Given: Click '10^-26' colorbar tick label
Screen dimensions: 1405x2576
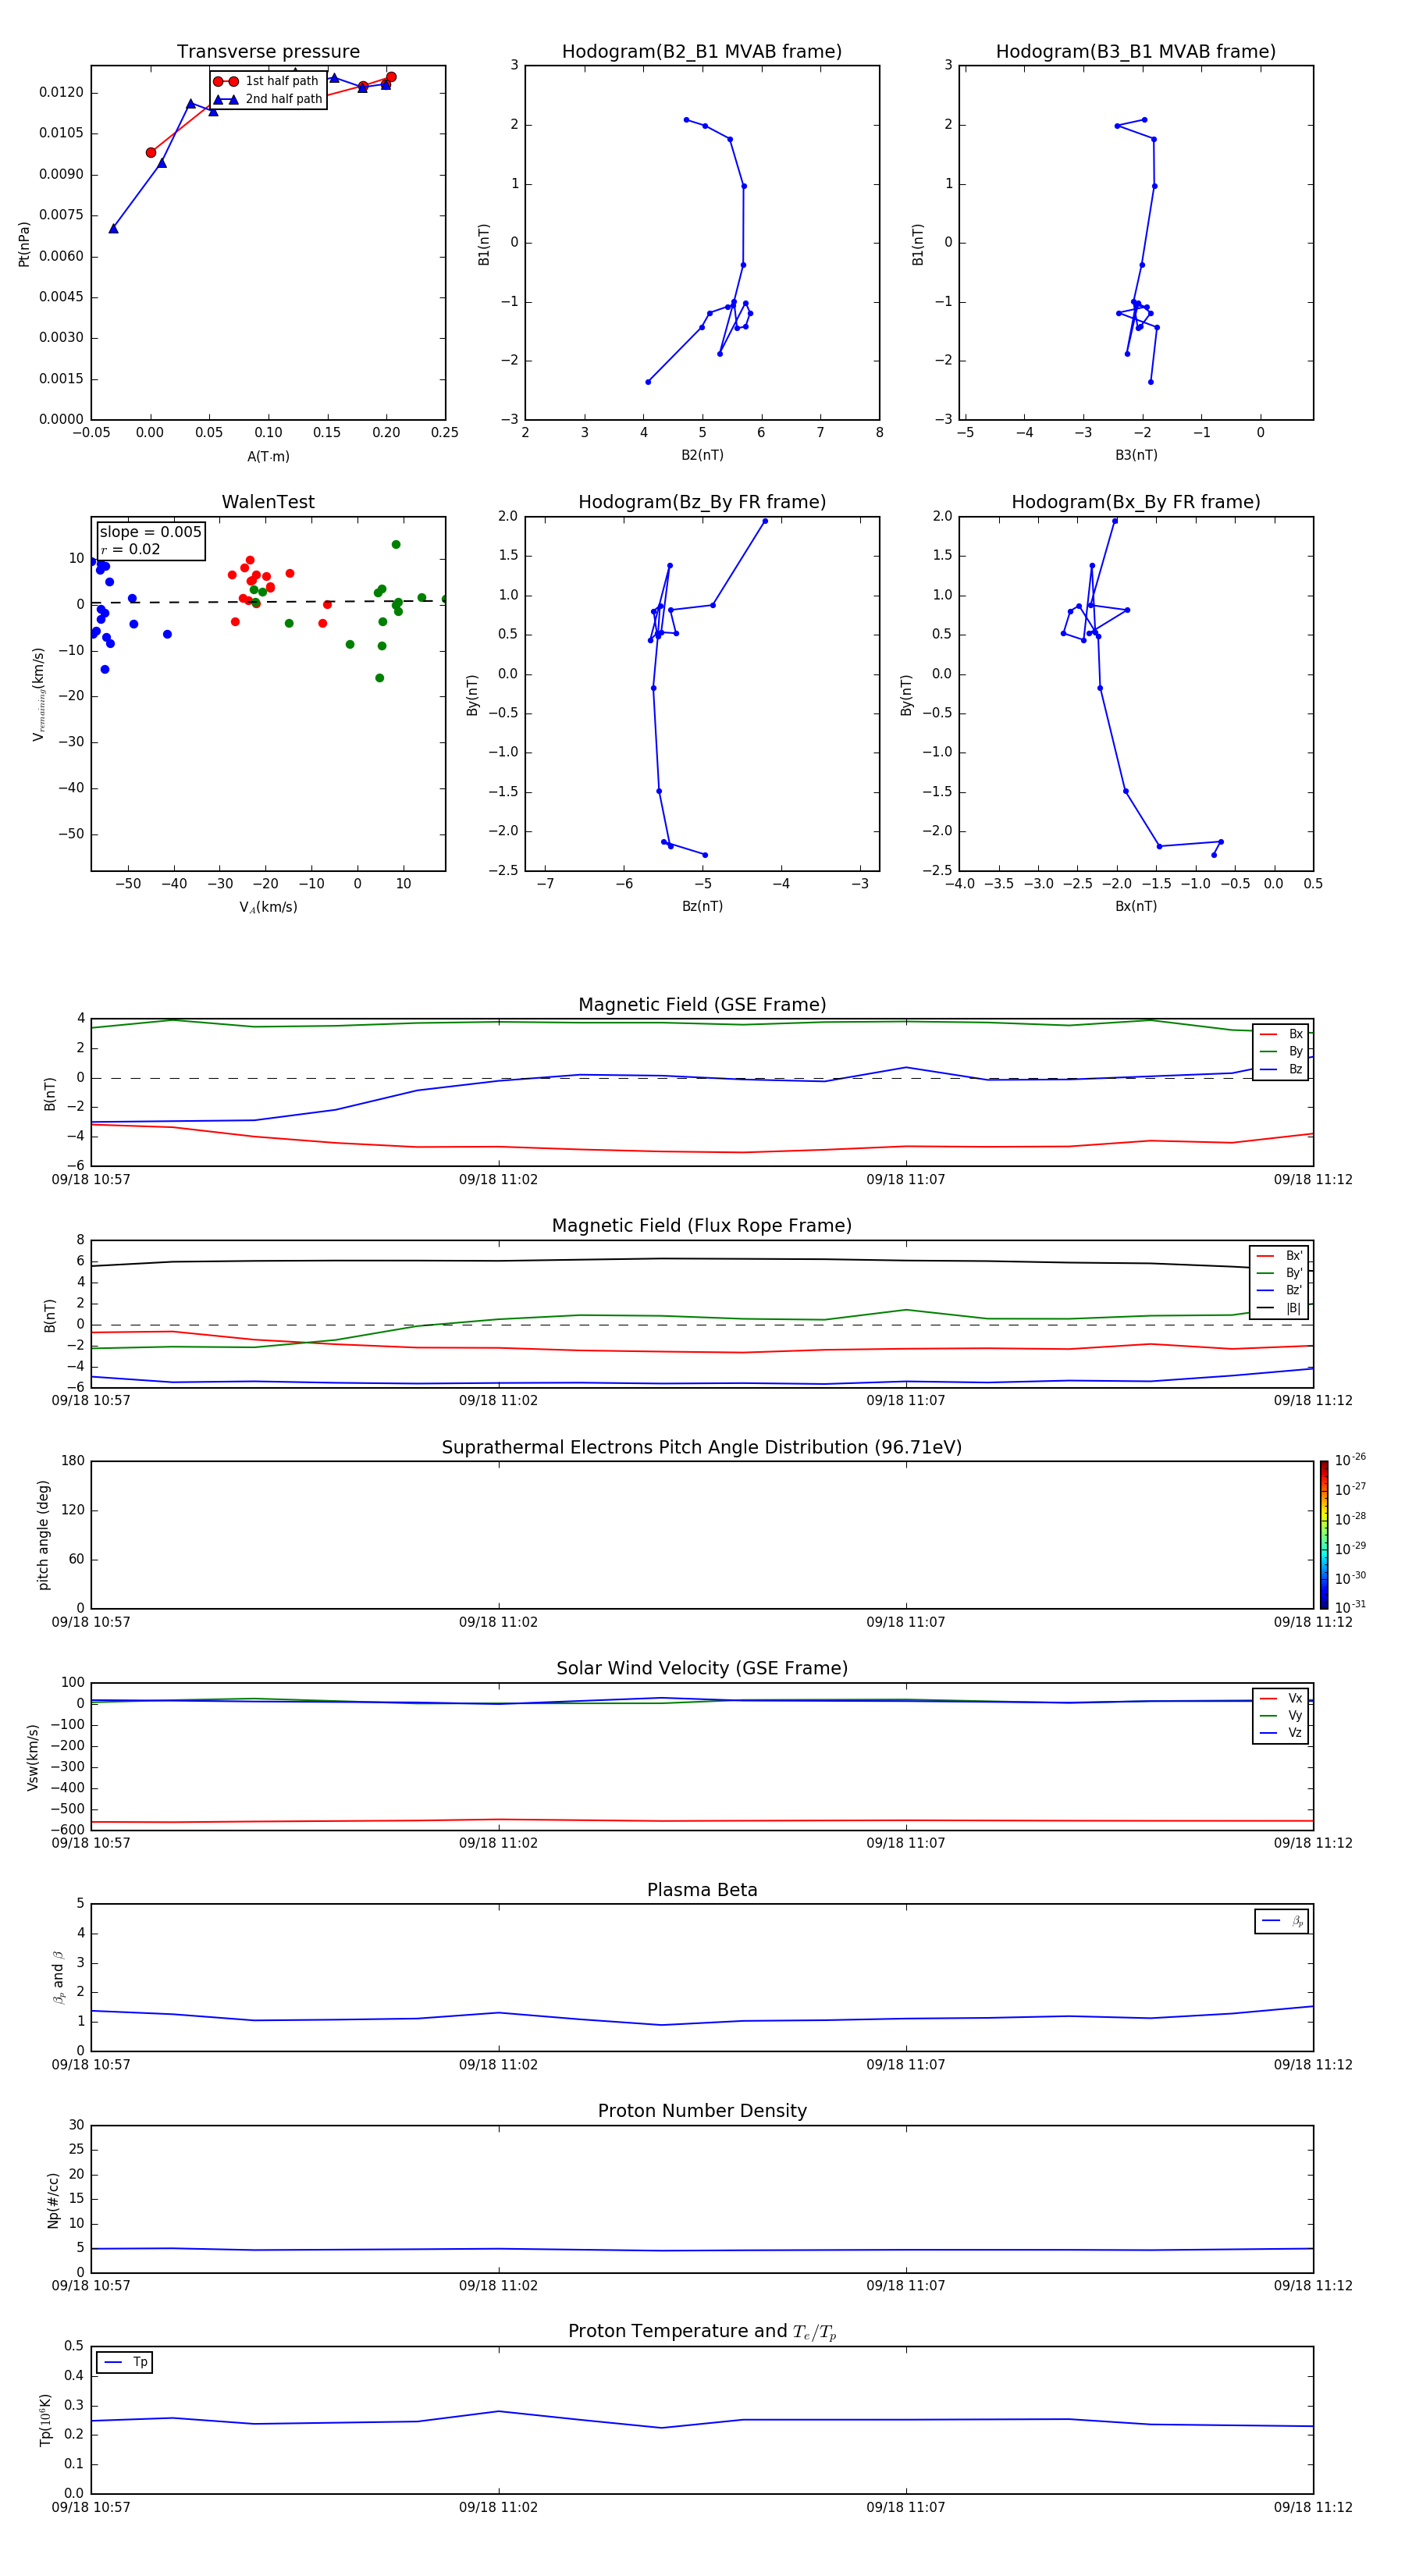Looking at the screenshot, I should (1350, 1460).
